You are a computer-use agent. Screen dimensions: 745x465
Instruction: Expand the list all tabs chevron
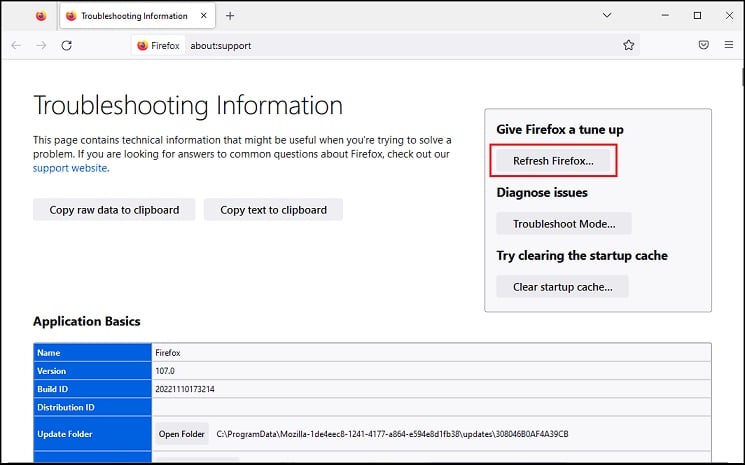[607, 15]
